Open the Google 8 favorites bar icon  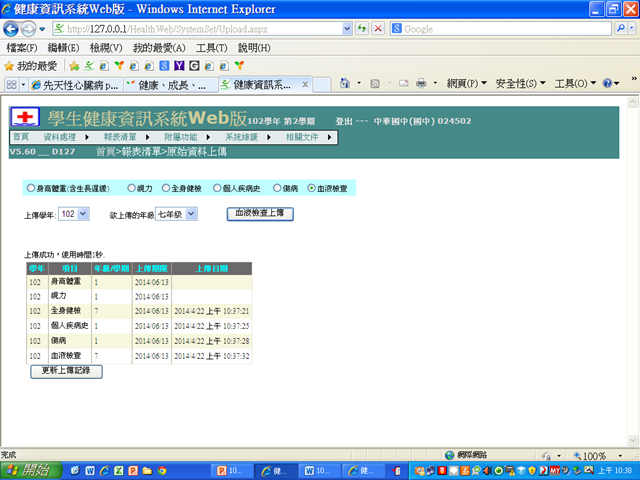pyautogui.click(x=164, y=66)
